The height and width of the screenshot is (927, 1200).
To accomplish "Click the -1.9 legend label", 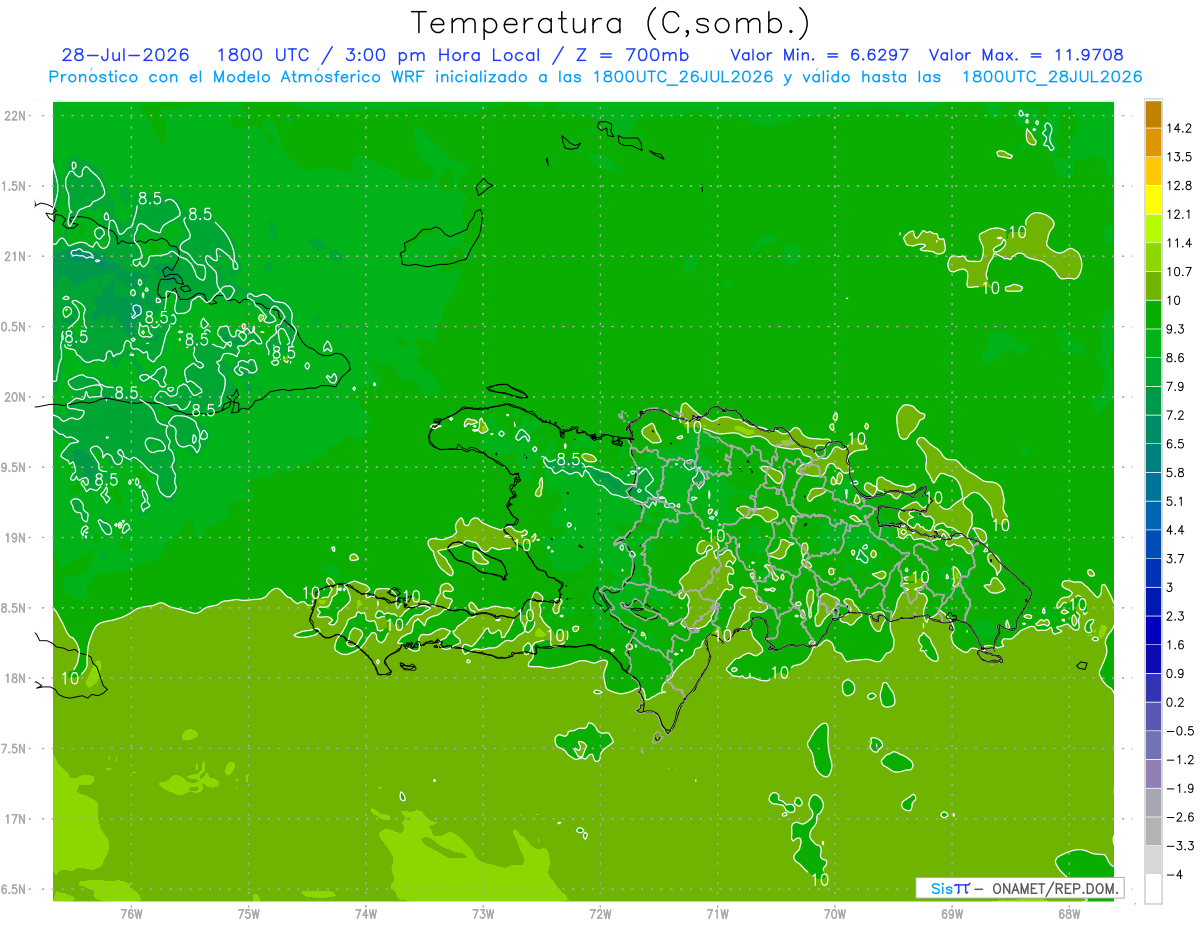I will coord(1180,788).
